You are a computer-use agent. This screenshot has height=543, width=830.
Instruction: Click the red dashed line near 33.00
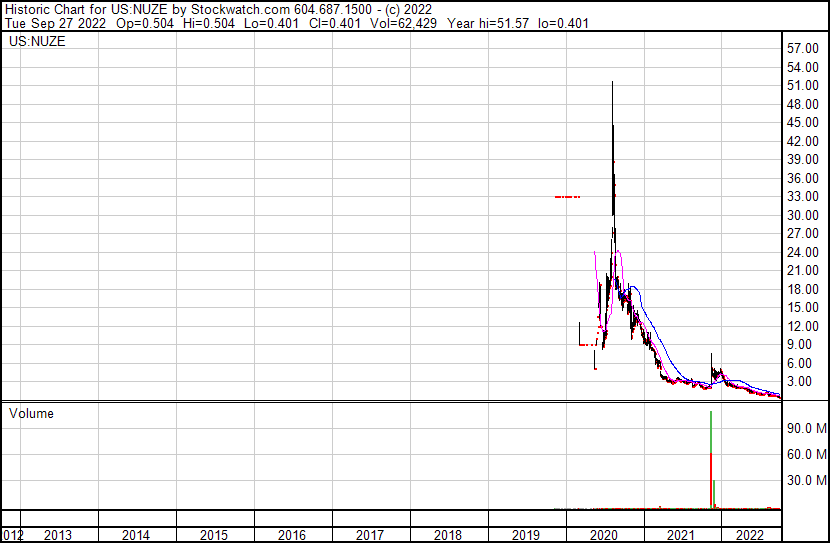[x=567, y=197]
